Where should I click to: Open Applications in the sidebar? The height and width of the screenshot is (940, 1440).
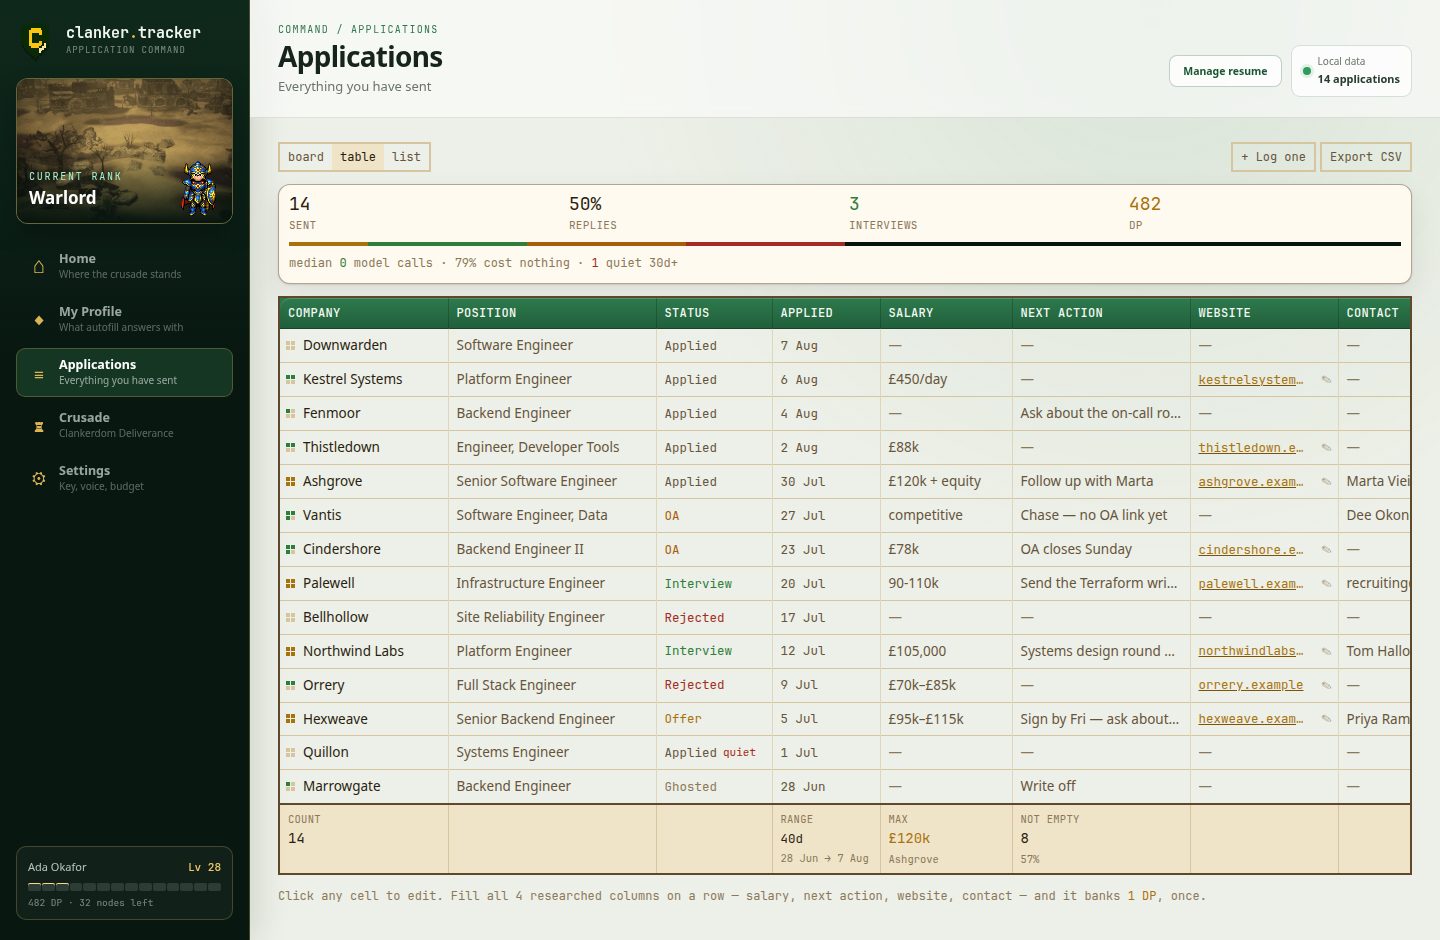click(124, 372)
